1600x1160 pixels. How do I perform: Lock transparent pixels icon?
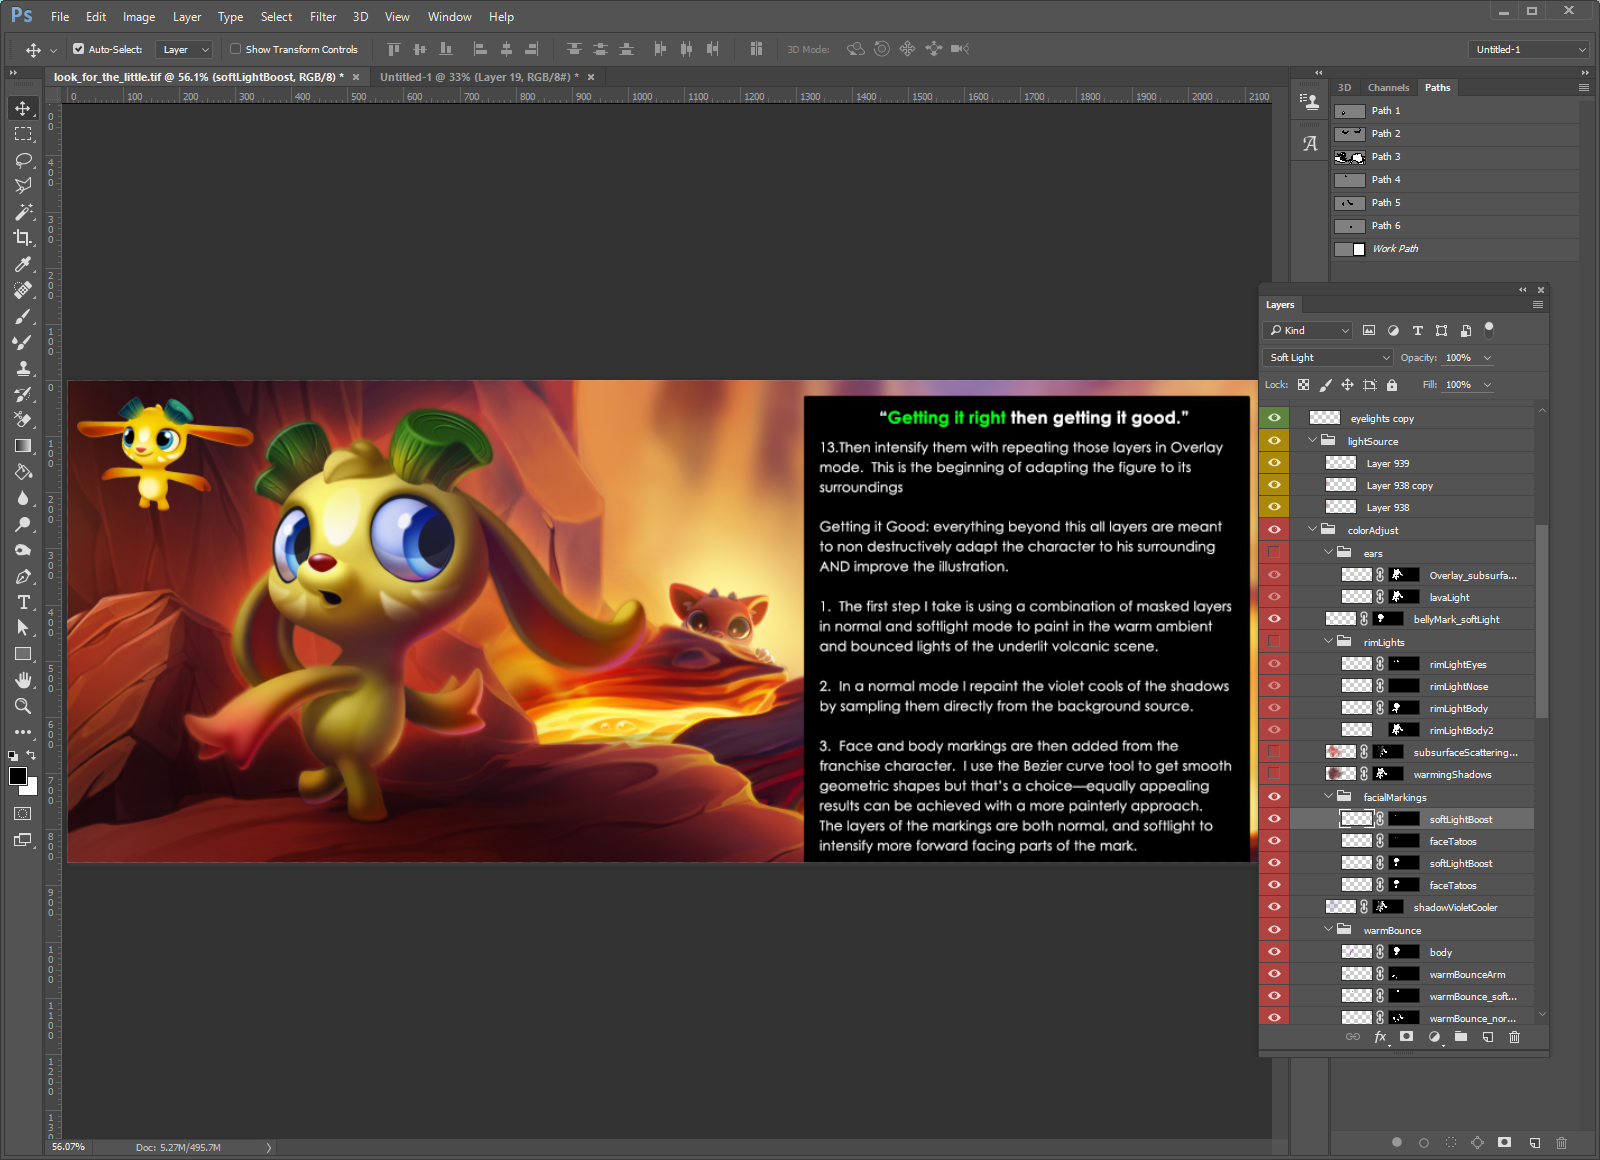1304,385
